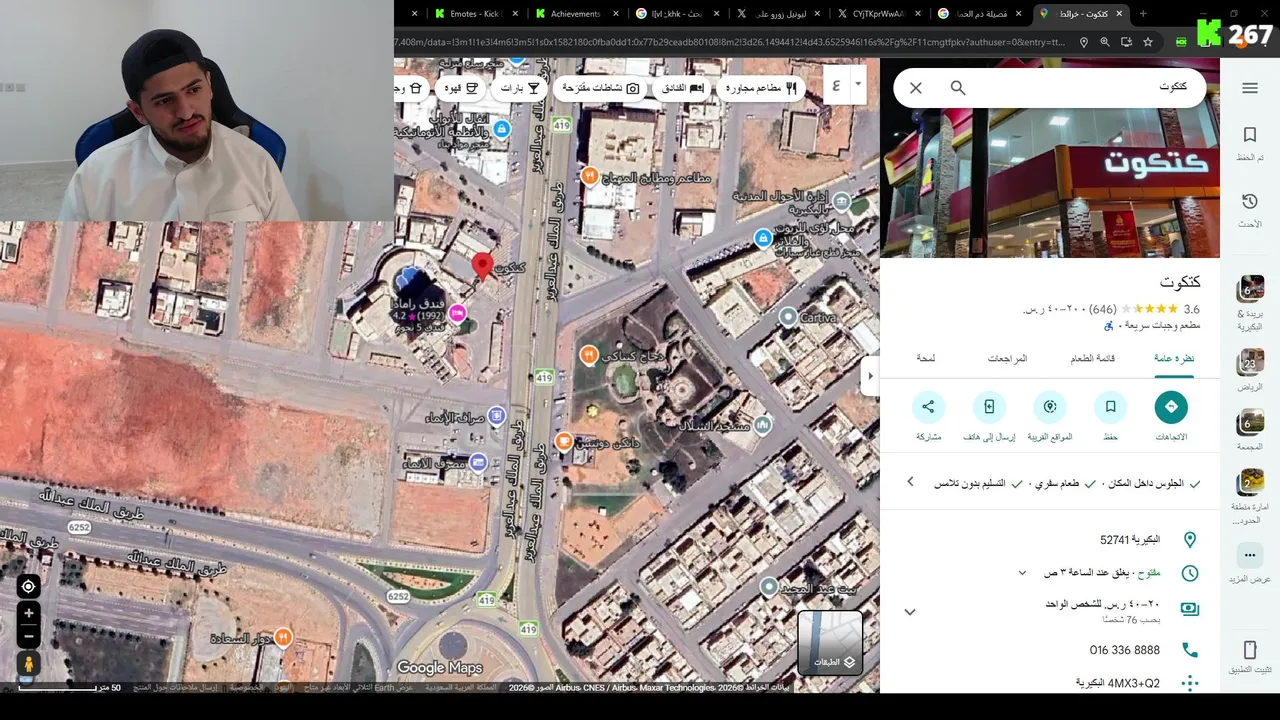This screenshot has height=720, width=1280.
Task: Open the language dropdown arrow near ع
Action: point(858,85)
